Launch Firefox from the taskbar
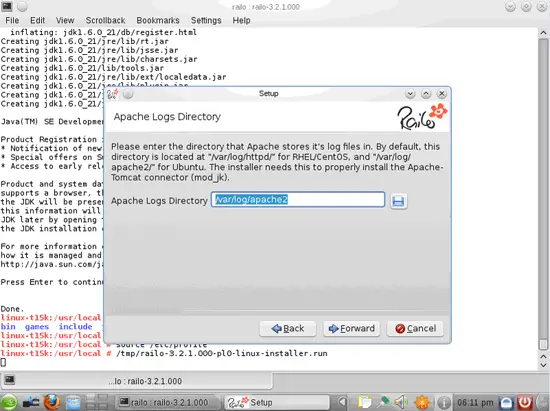 click(52, 402)
